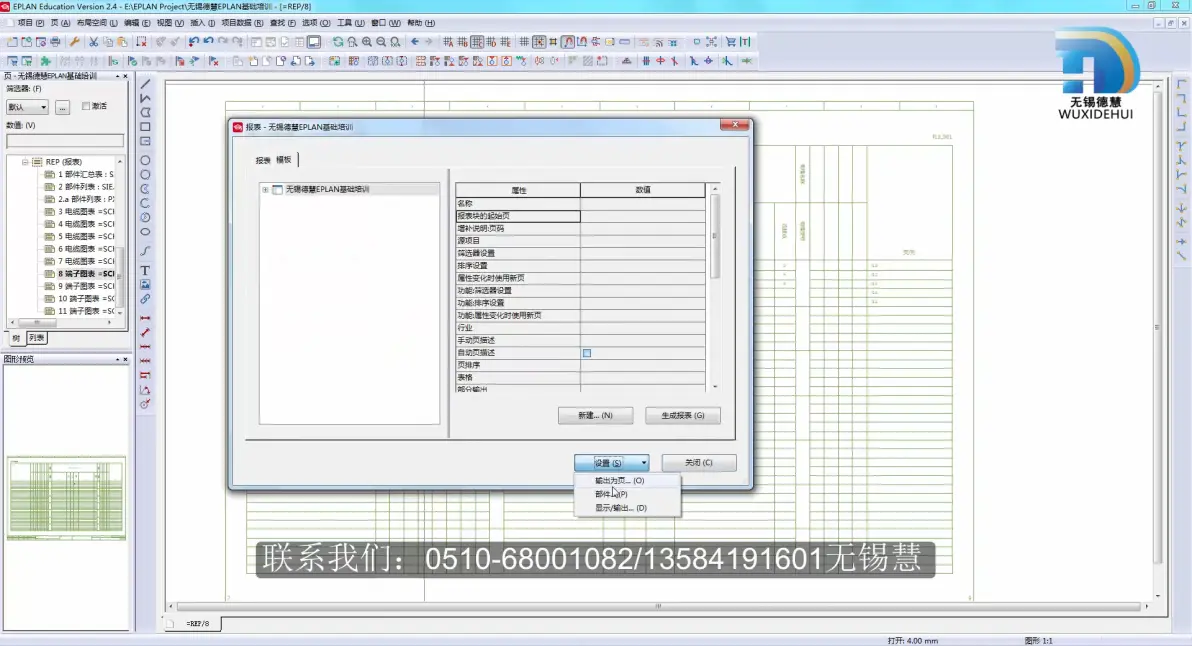The height and width of the screenshot is (646, 1192).
Task: Click the 数值 (V) input field
Action: pyautogui.click(x=65, y=141)
